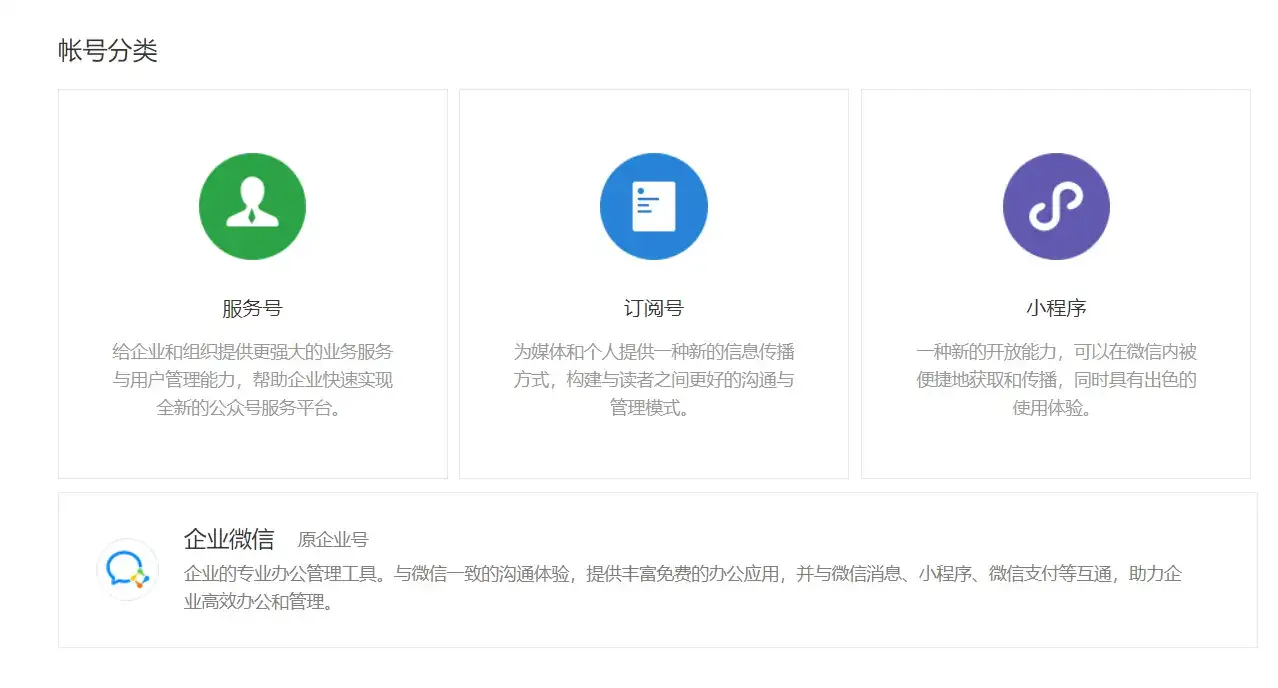Click the 小程序 description starting 一种新的开放能力
Screen dimensions: 1278x688
coord(1056,380)
